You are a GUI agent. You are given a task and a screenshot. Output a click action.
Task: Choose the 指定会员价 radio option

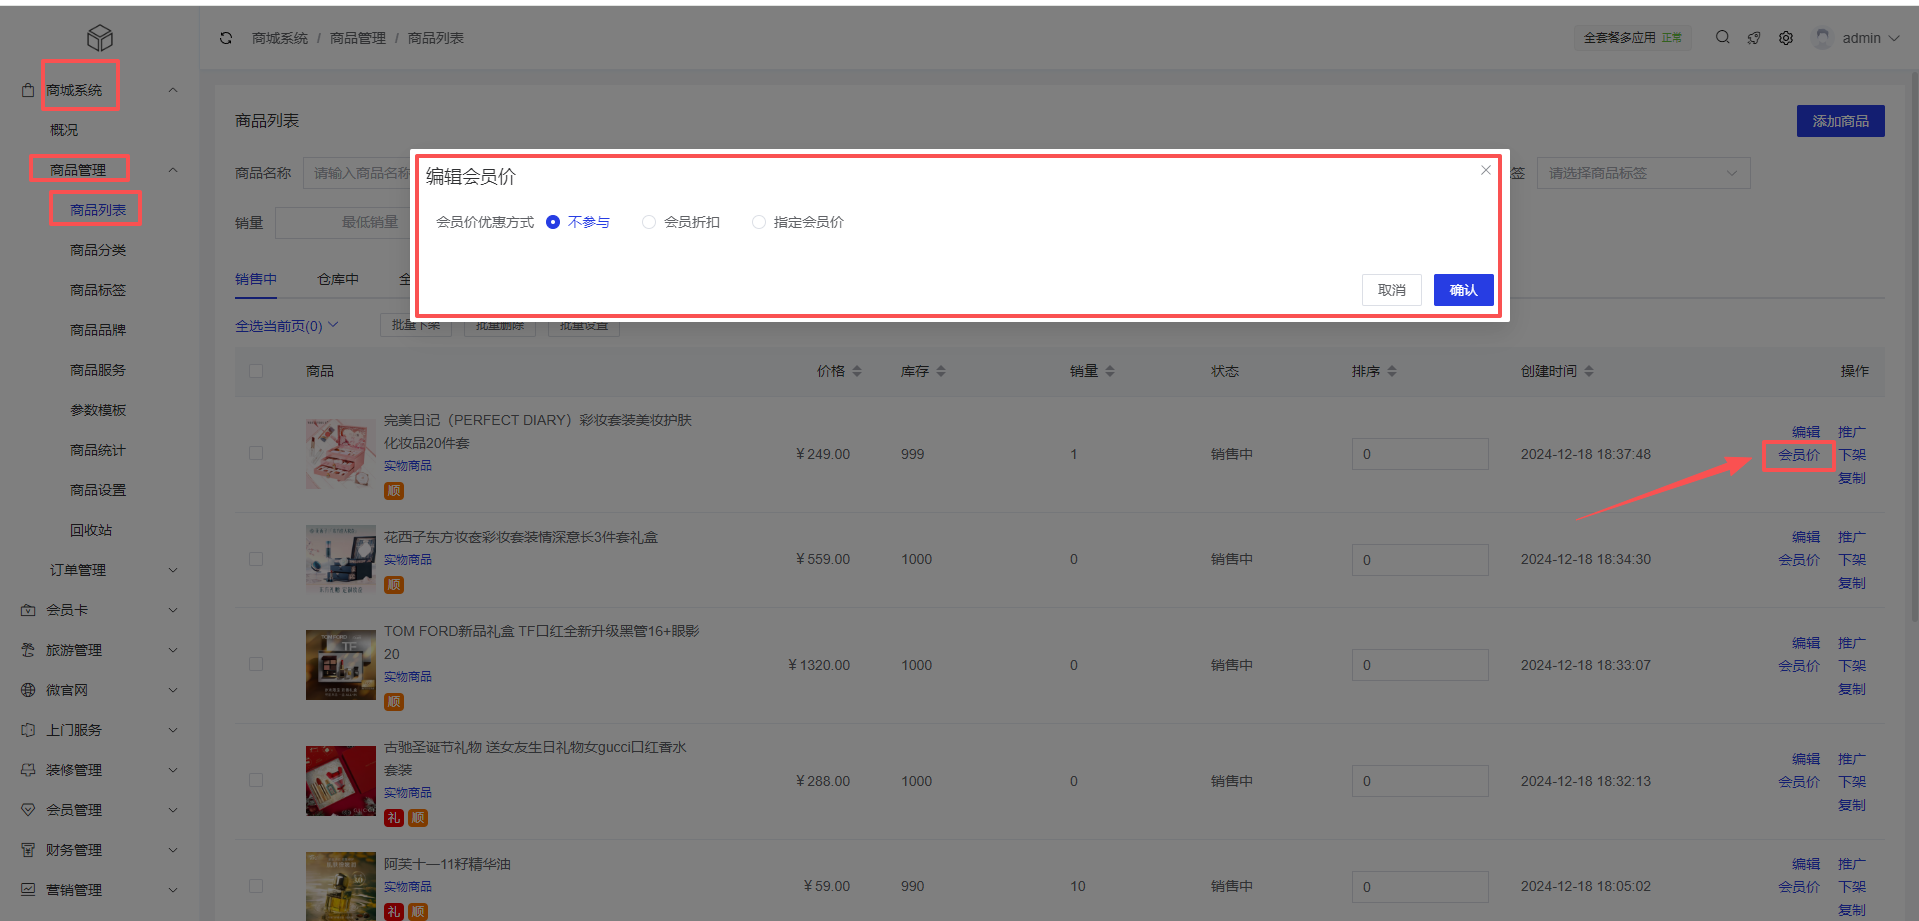click(759, 222)
